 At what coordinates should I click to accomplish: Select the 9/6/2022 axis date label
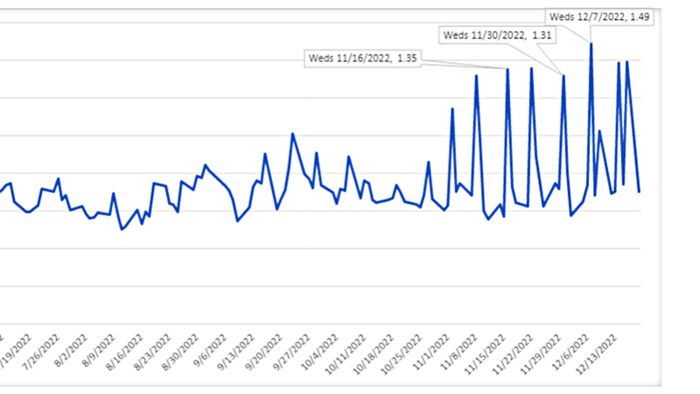[x=210, y=351]
